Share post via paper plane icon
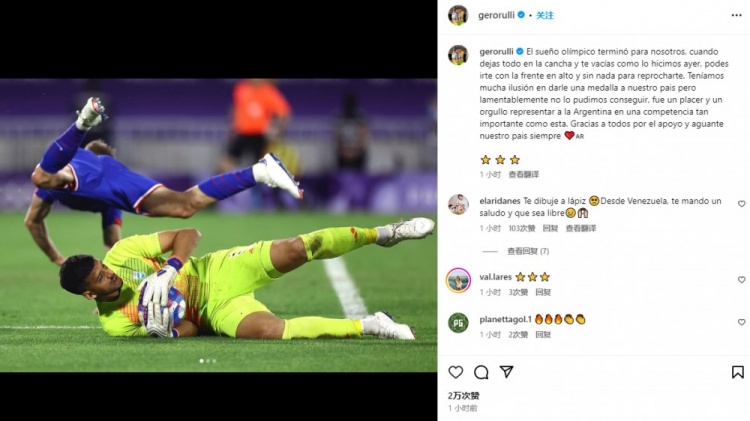Viewport: 750px width, 421px height. 507,372
